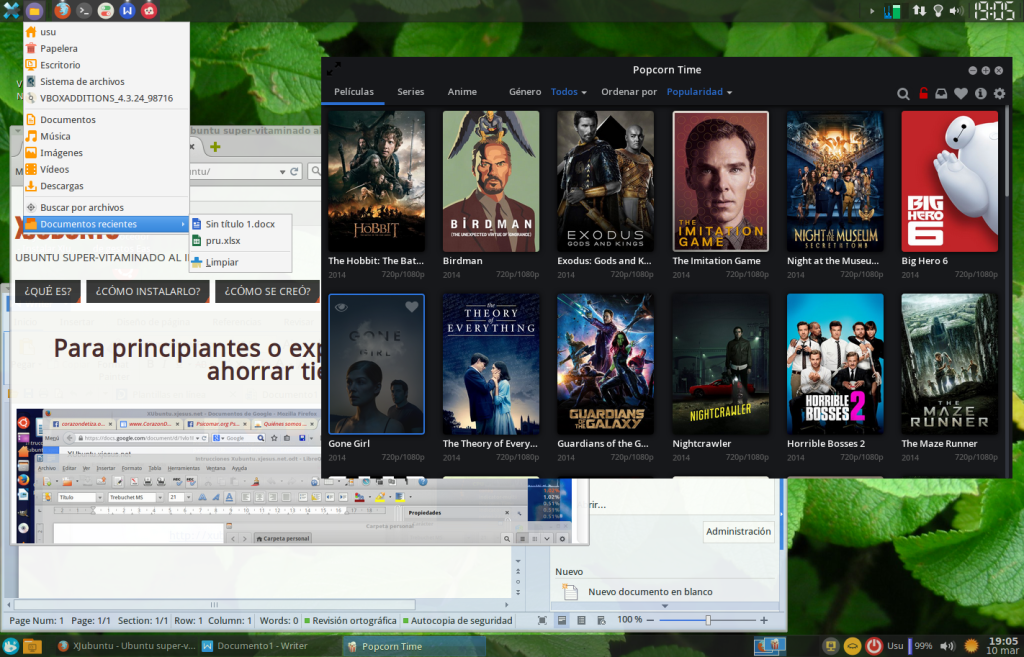Expand the Documentos recientes submenu
The height and width of the screenshot is (657, 1024).
click(x=106, y=224)
